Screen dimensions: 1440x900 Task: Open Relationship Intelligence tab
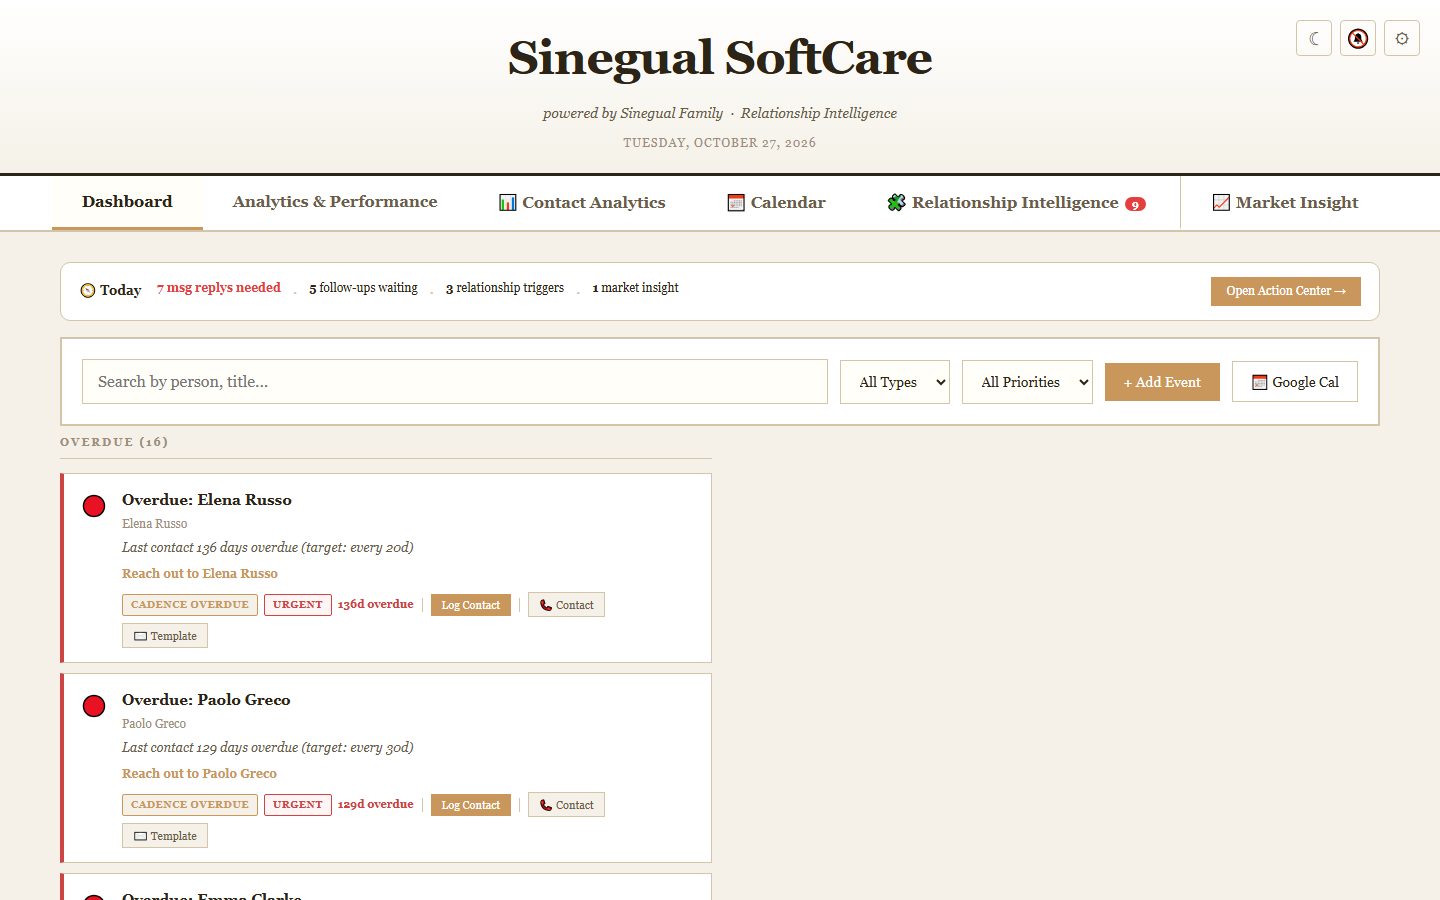(1016, 202)
